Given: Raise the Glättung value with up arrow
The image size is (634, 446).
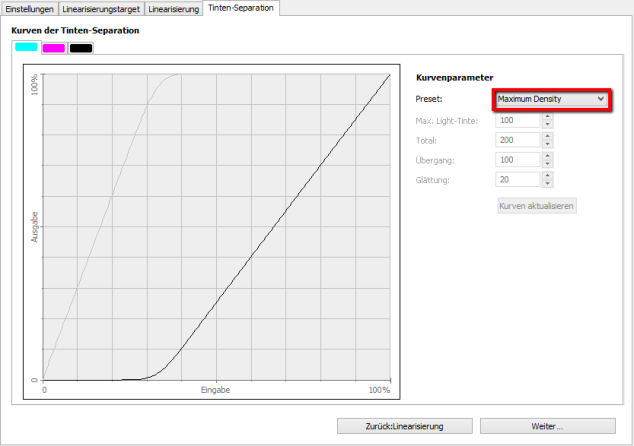Looking at the screenshot, I should [547, 176].
